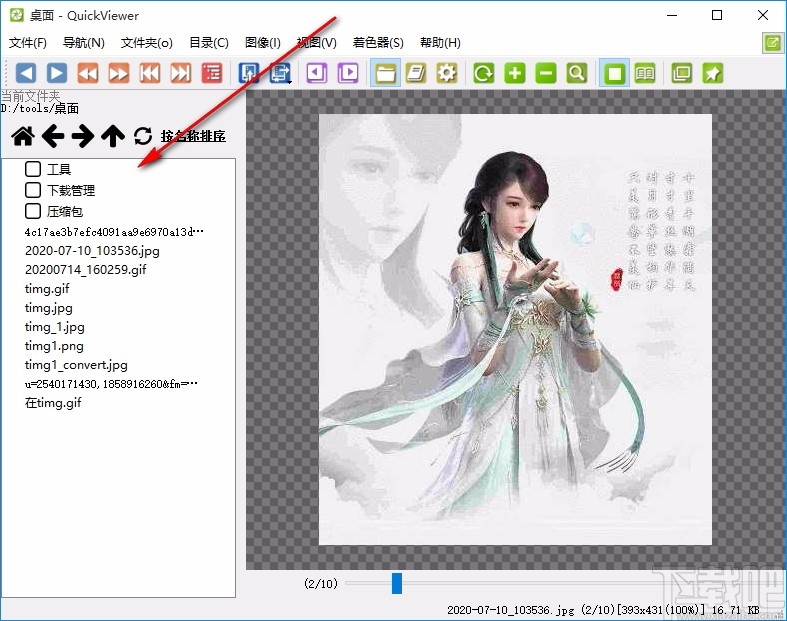This screenshot has width=787, height=621.
Task: Click the purple previous-page icon
Action: tap(317, 73)
